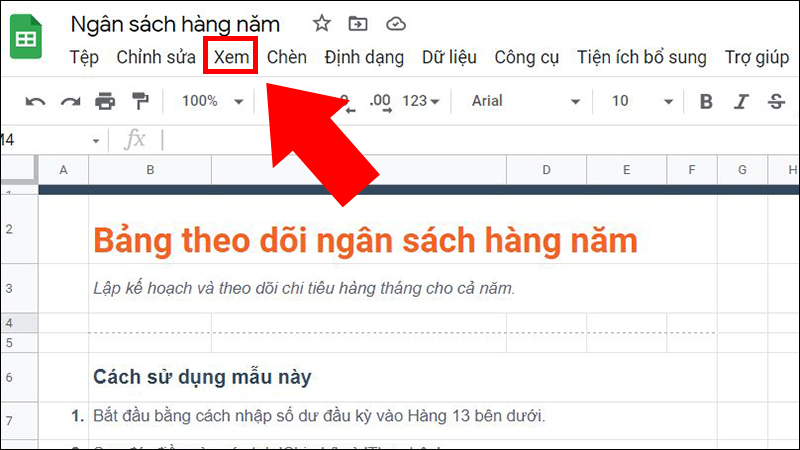This screenshot has width=800, height=450.
Task: Open the Xem menu
Action: pyautogui.click(x=231, y=57)
